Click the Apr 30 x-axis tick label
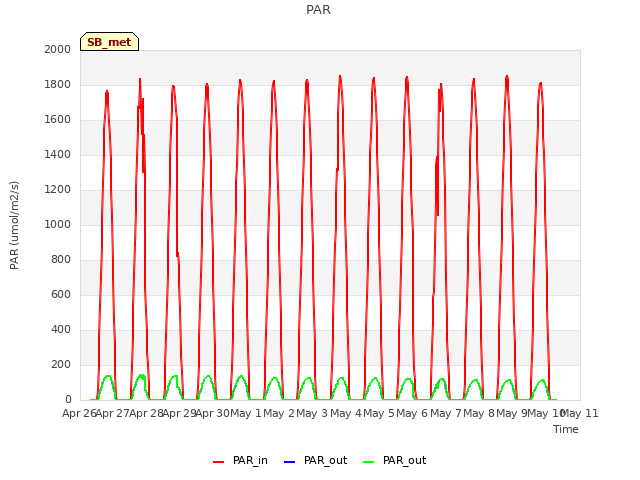Screen dimensions: 640x480 (x=213, y=413)
